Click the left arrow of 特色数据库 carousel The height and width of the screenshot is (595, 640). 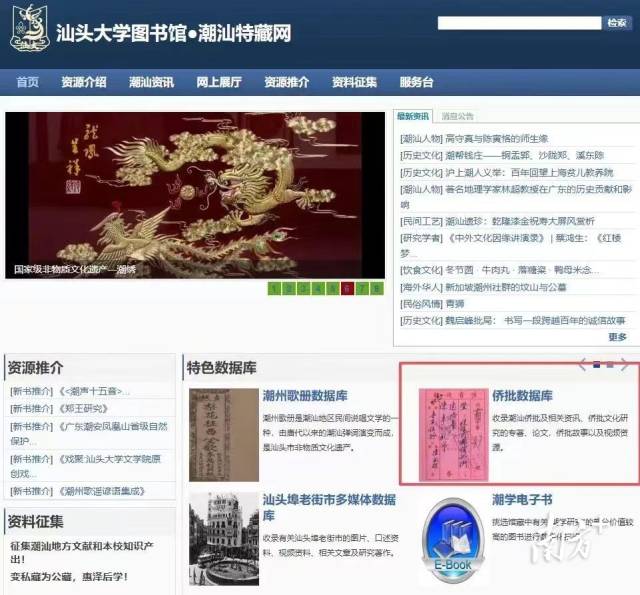coord(583,364)
